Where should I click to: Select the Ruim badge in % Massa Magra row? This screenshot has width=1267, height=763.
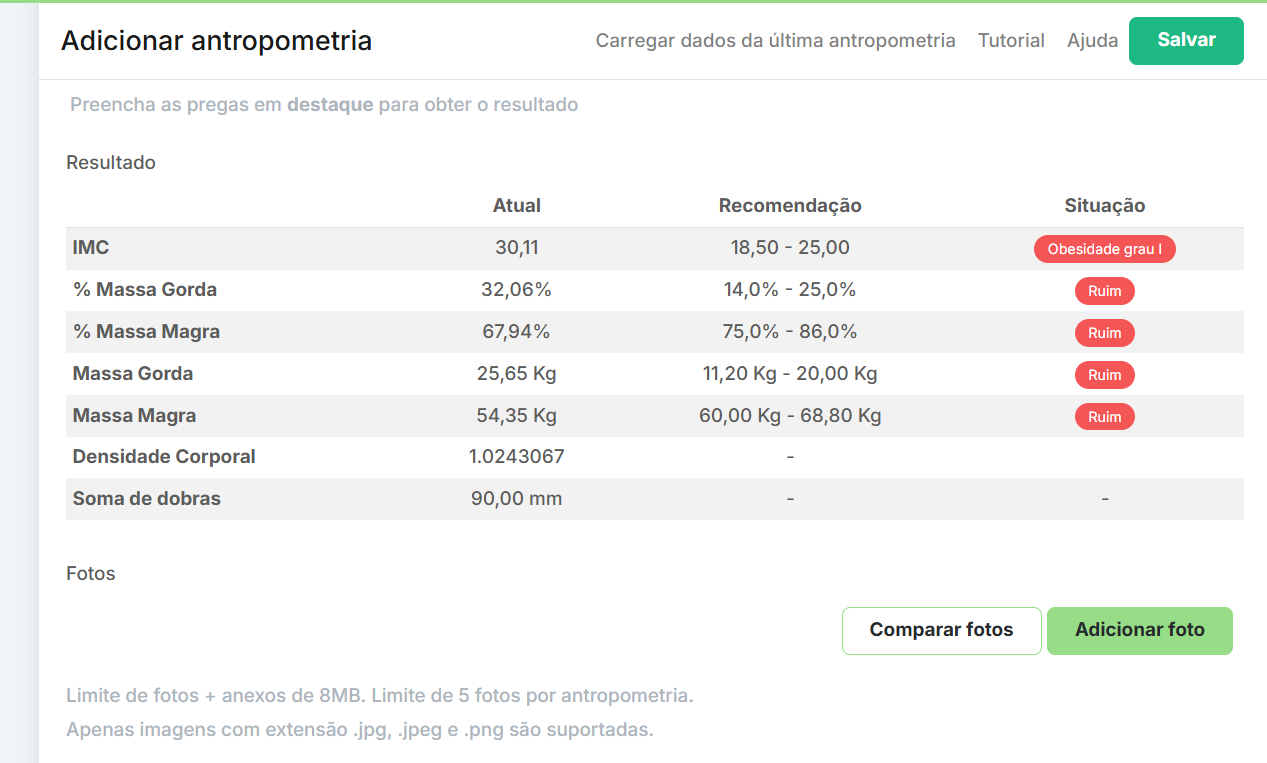click(1104, 333)
